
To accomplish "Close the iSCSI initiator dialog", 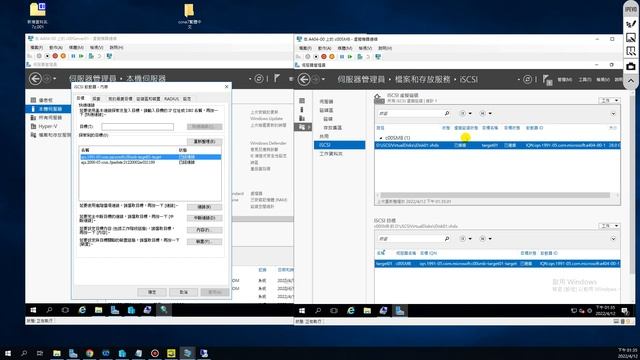I will [227, 87].
